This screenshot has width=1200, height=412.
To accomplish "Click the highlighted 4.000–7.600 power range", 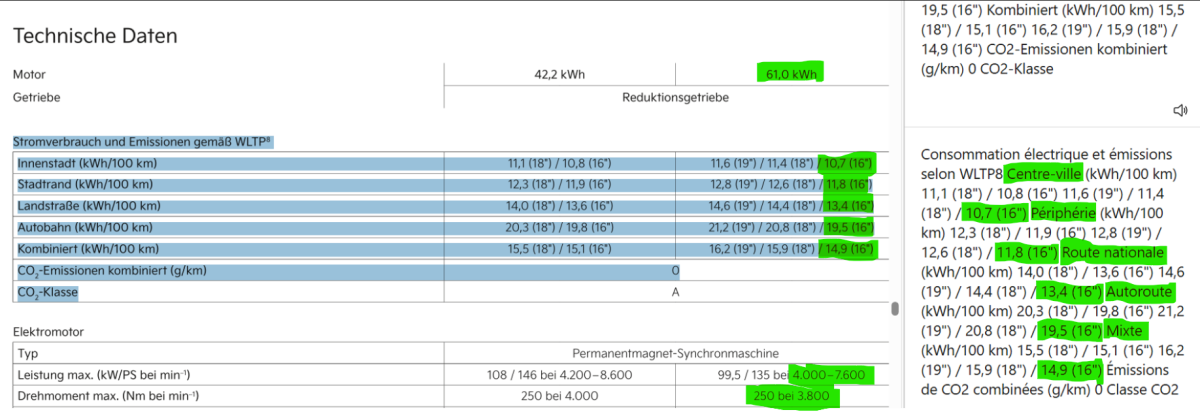I will point(831,374).
